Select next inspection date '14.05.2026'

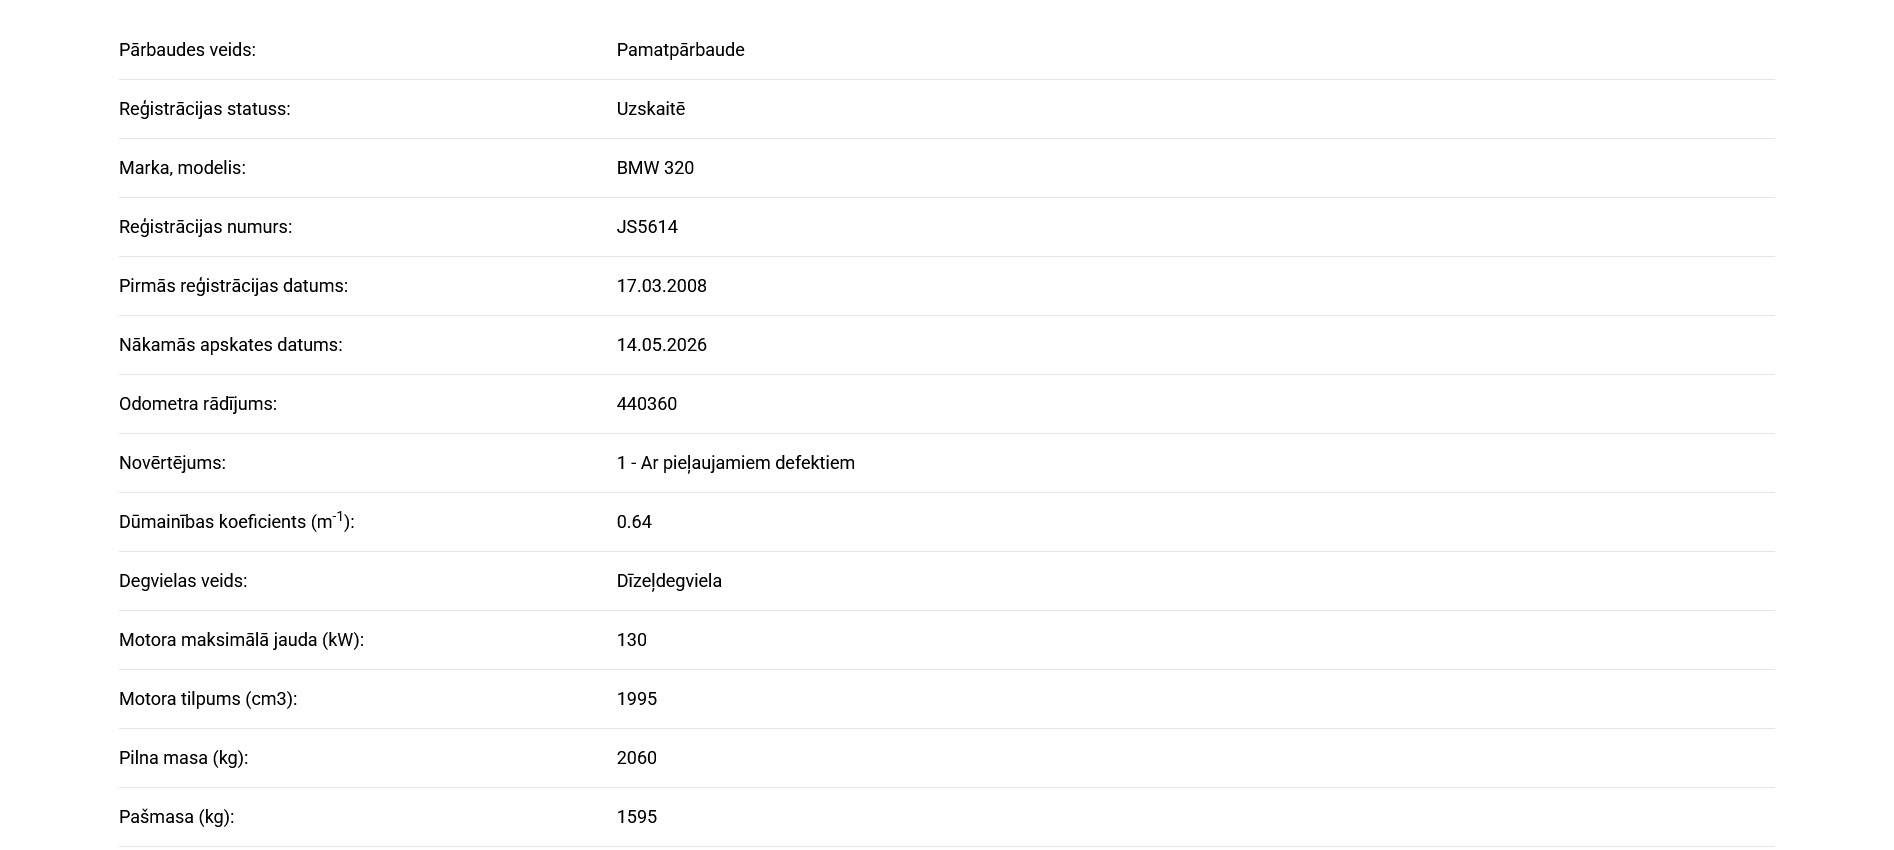click(x=661, y=345)
